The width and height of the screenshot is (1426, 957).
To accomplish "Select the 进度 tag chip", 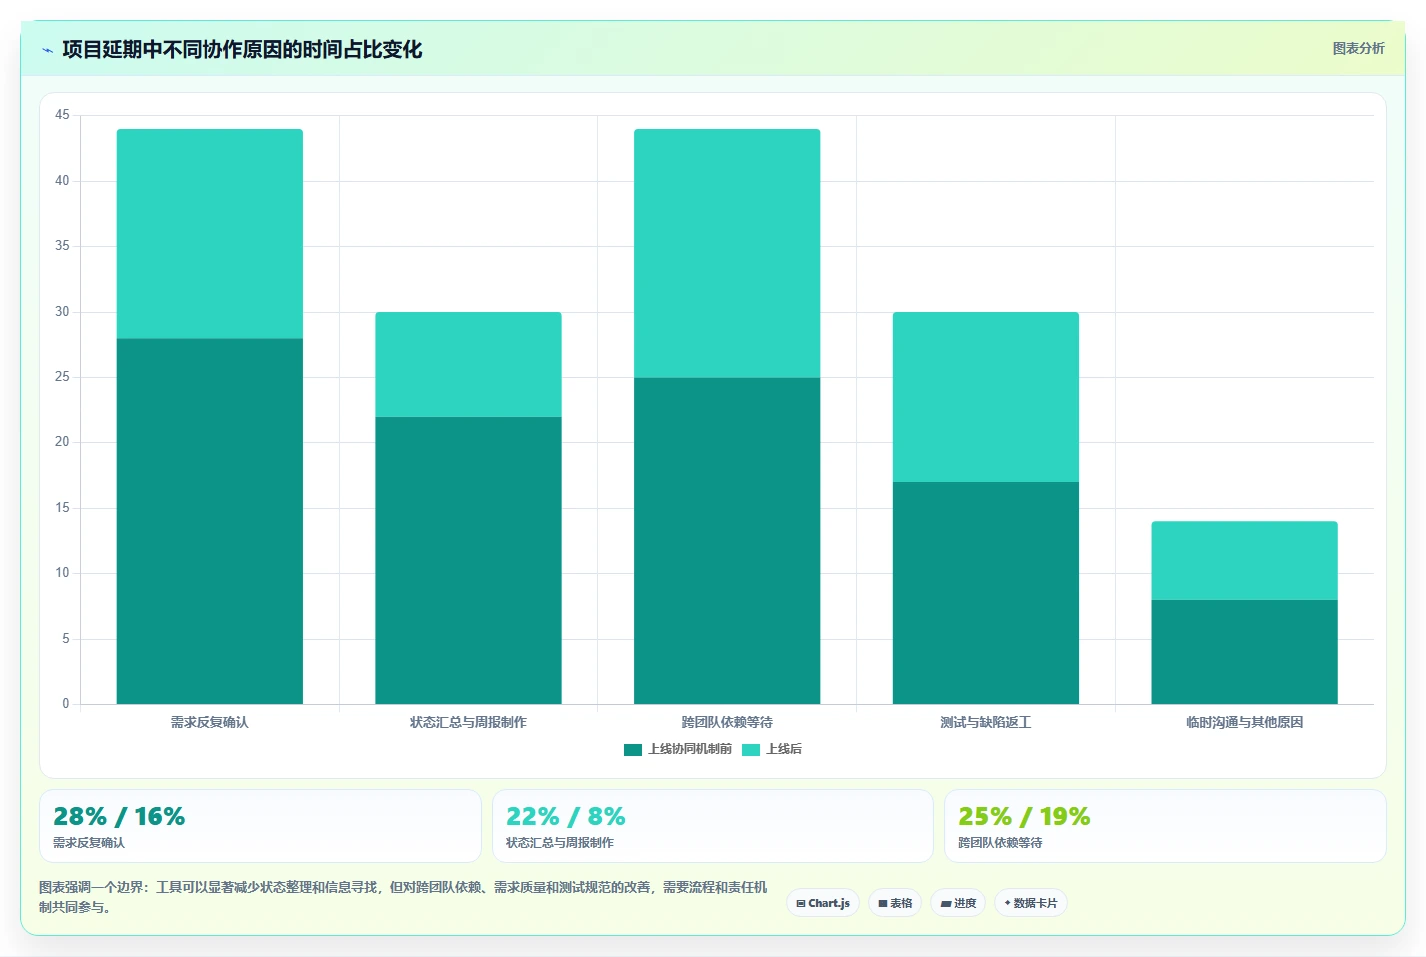I will click(958, 903).
